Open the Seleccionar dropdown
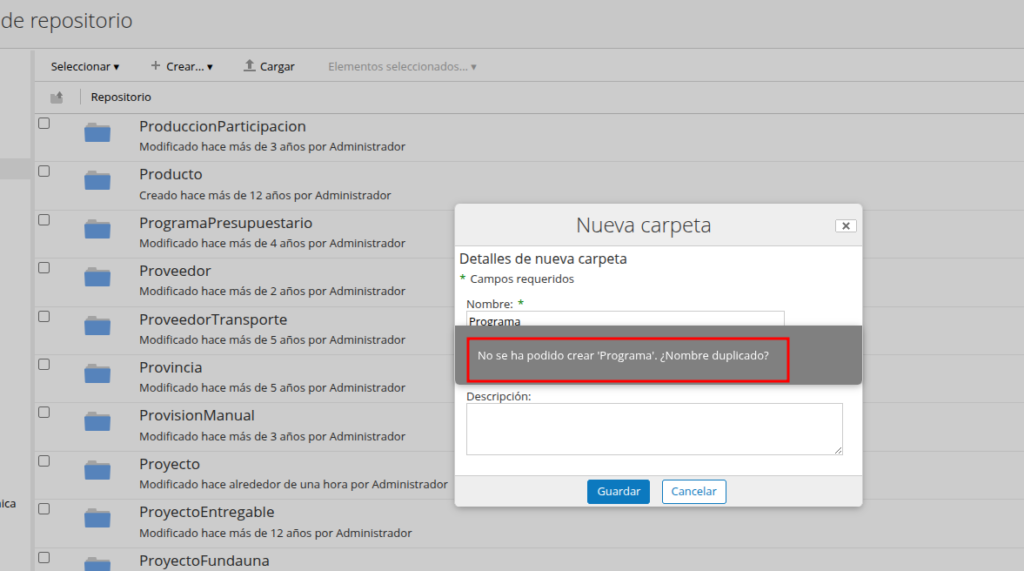 (x=85, y=66)
